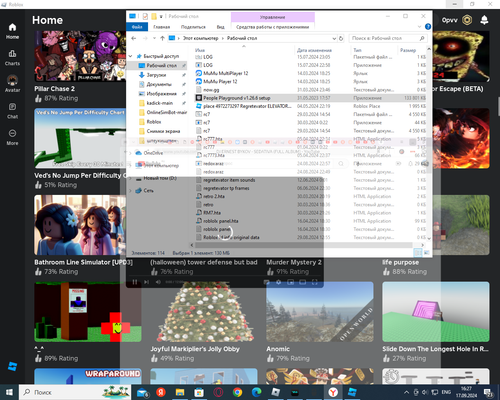This screenshot has width=500, height=400.
Task: Collapse the Quick access tree node
Action: [131, 56]
